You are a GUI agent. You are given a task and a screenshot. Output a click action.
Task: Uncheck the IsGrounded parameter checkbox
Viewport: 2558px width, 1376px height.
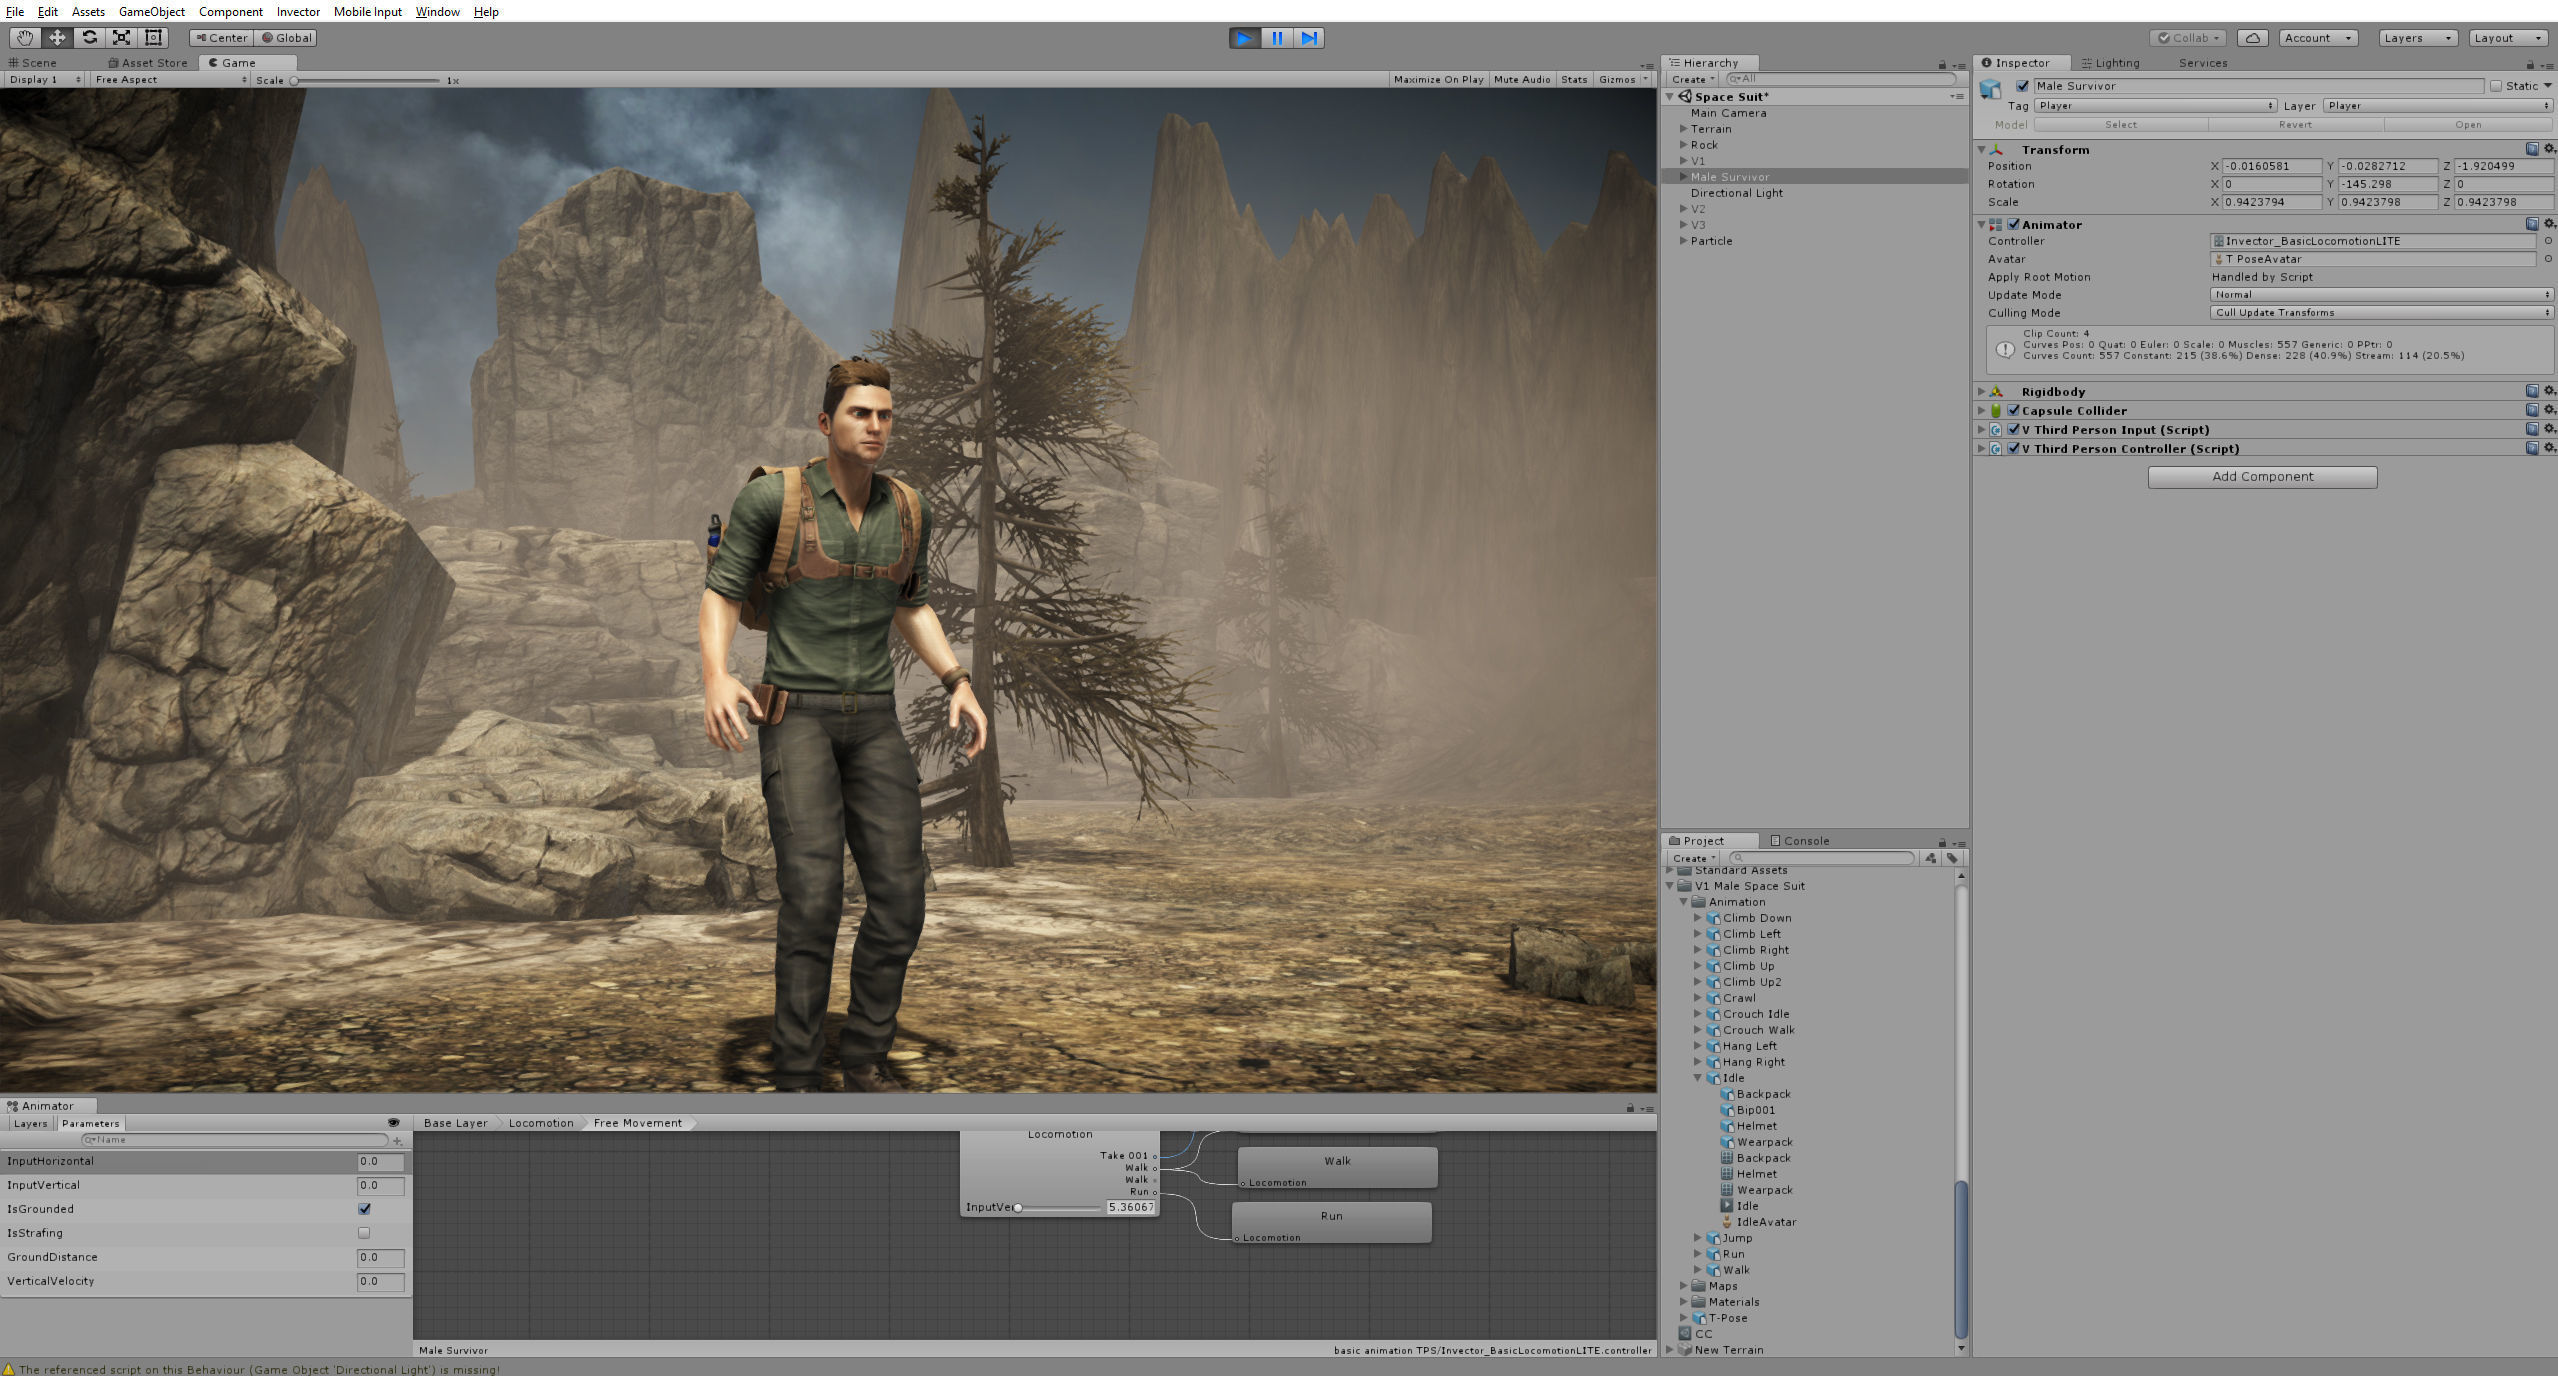click(x=364, y=1209)
